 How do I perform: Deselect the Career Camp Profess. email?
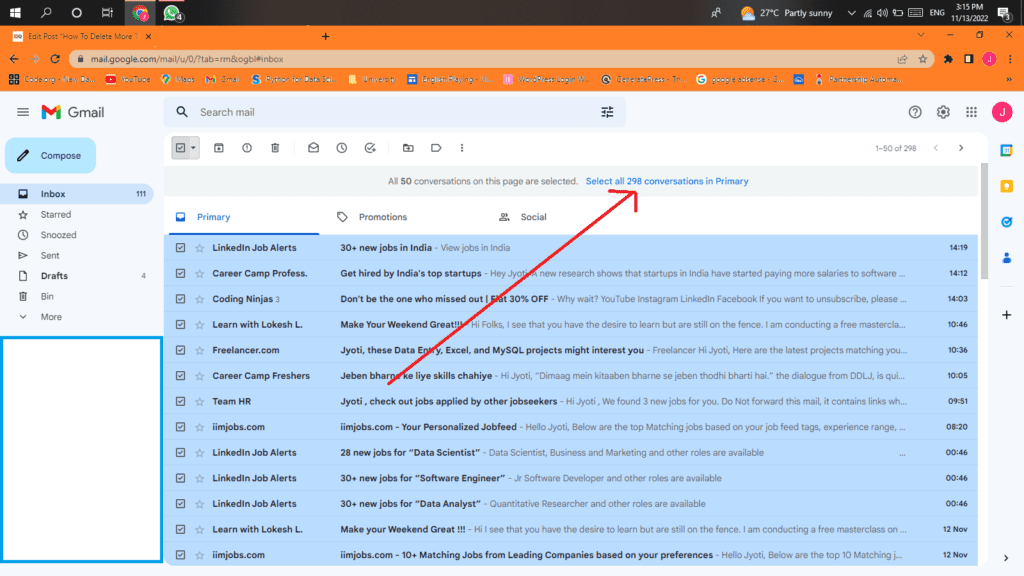pos(180,274)
